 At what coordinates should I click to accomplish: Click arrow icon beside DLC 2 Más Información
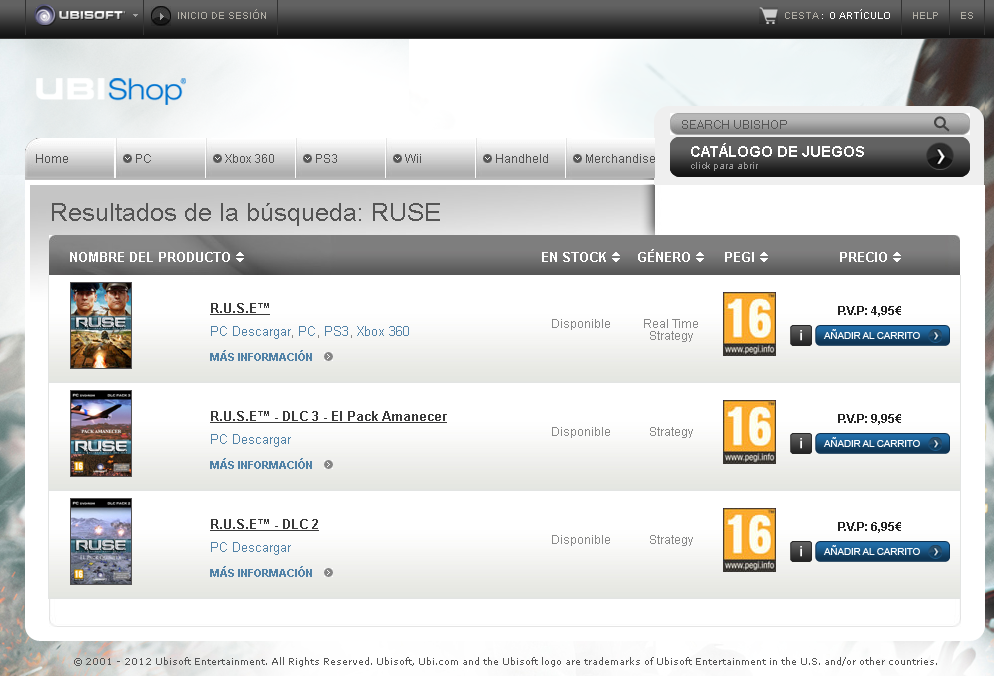[x=328, y=572]
